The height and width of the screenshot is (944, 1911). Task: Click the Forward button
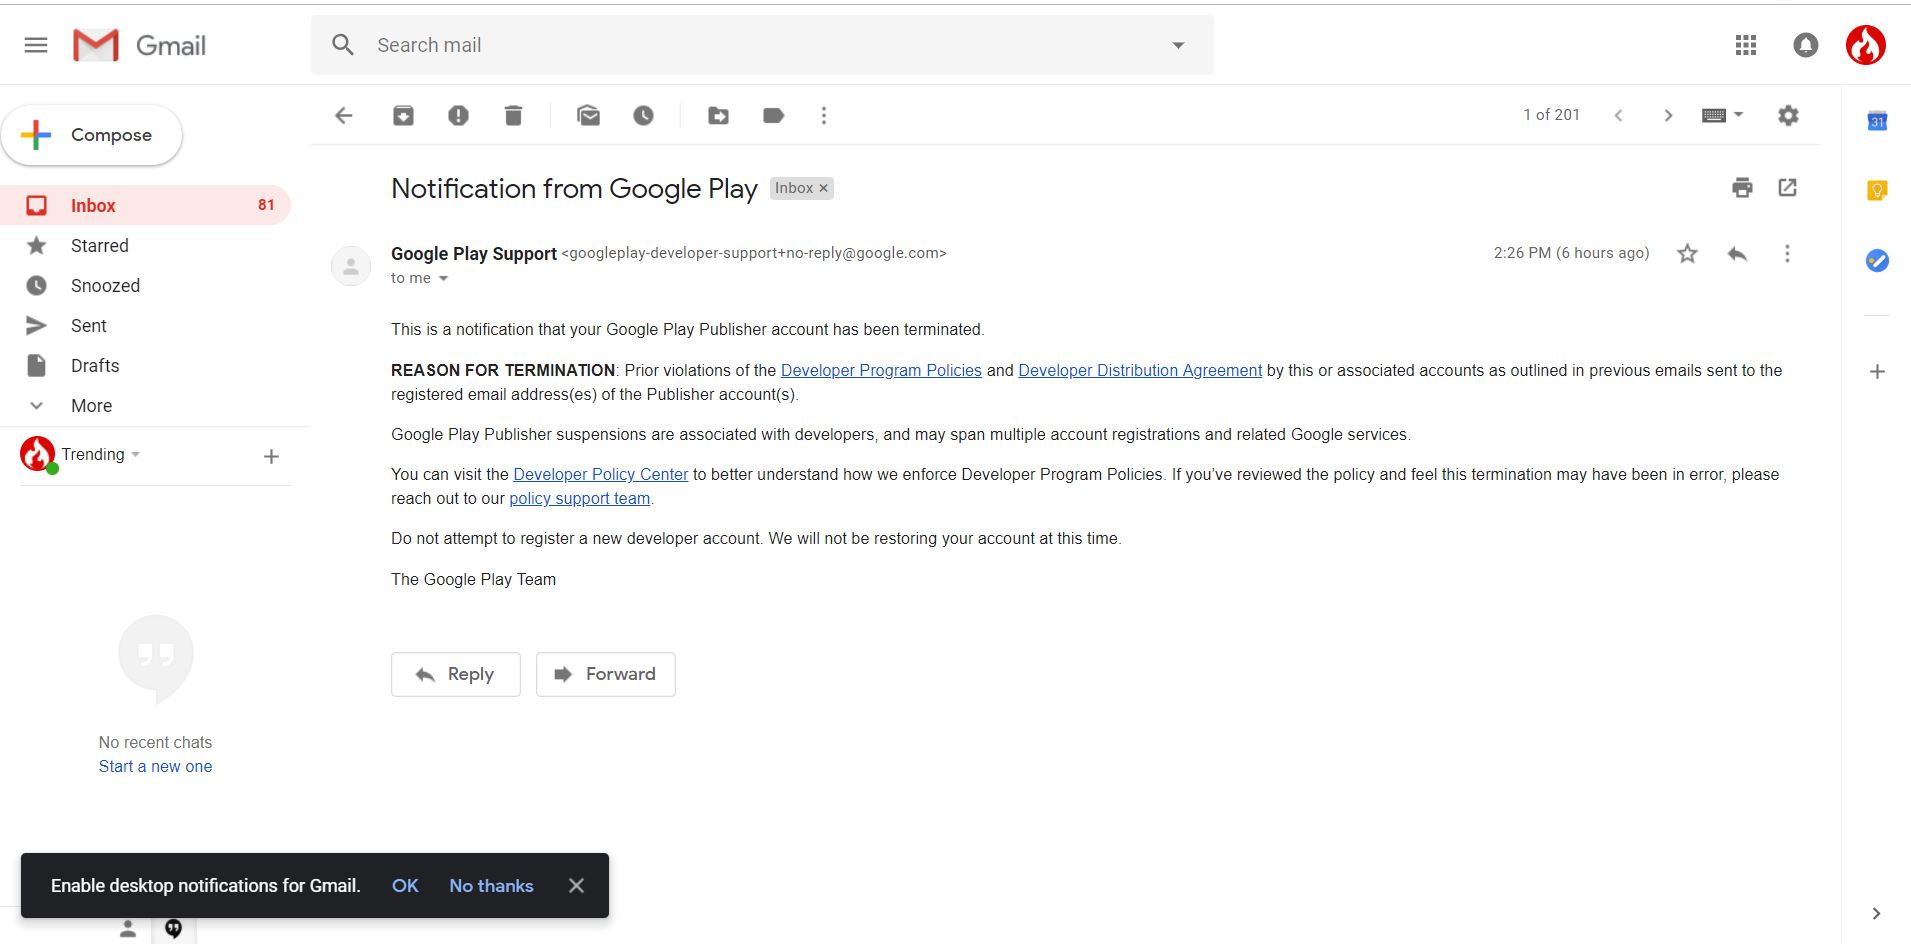tap(606, 674)
